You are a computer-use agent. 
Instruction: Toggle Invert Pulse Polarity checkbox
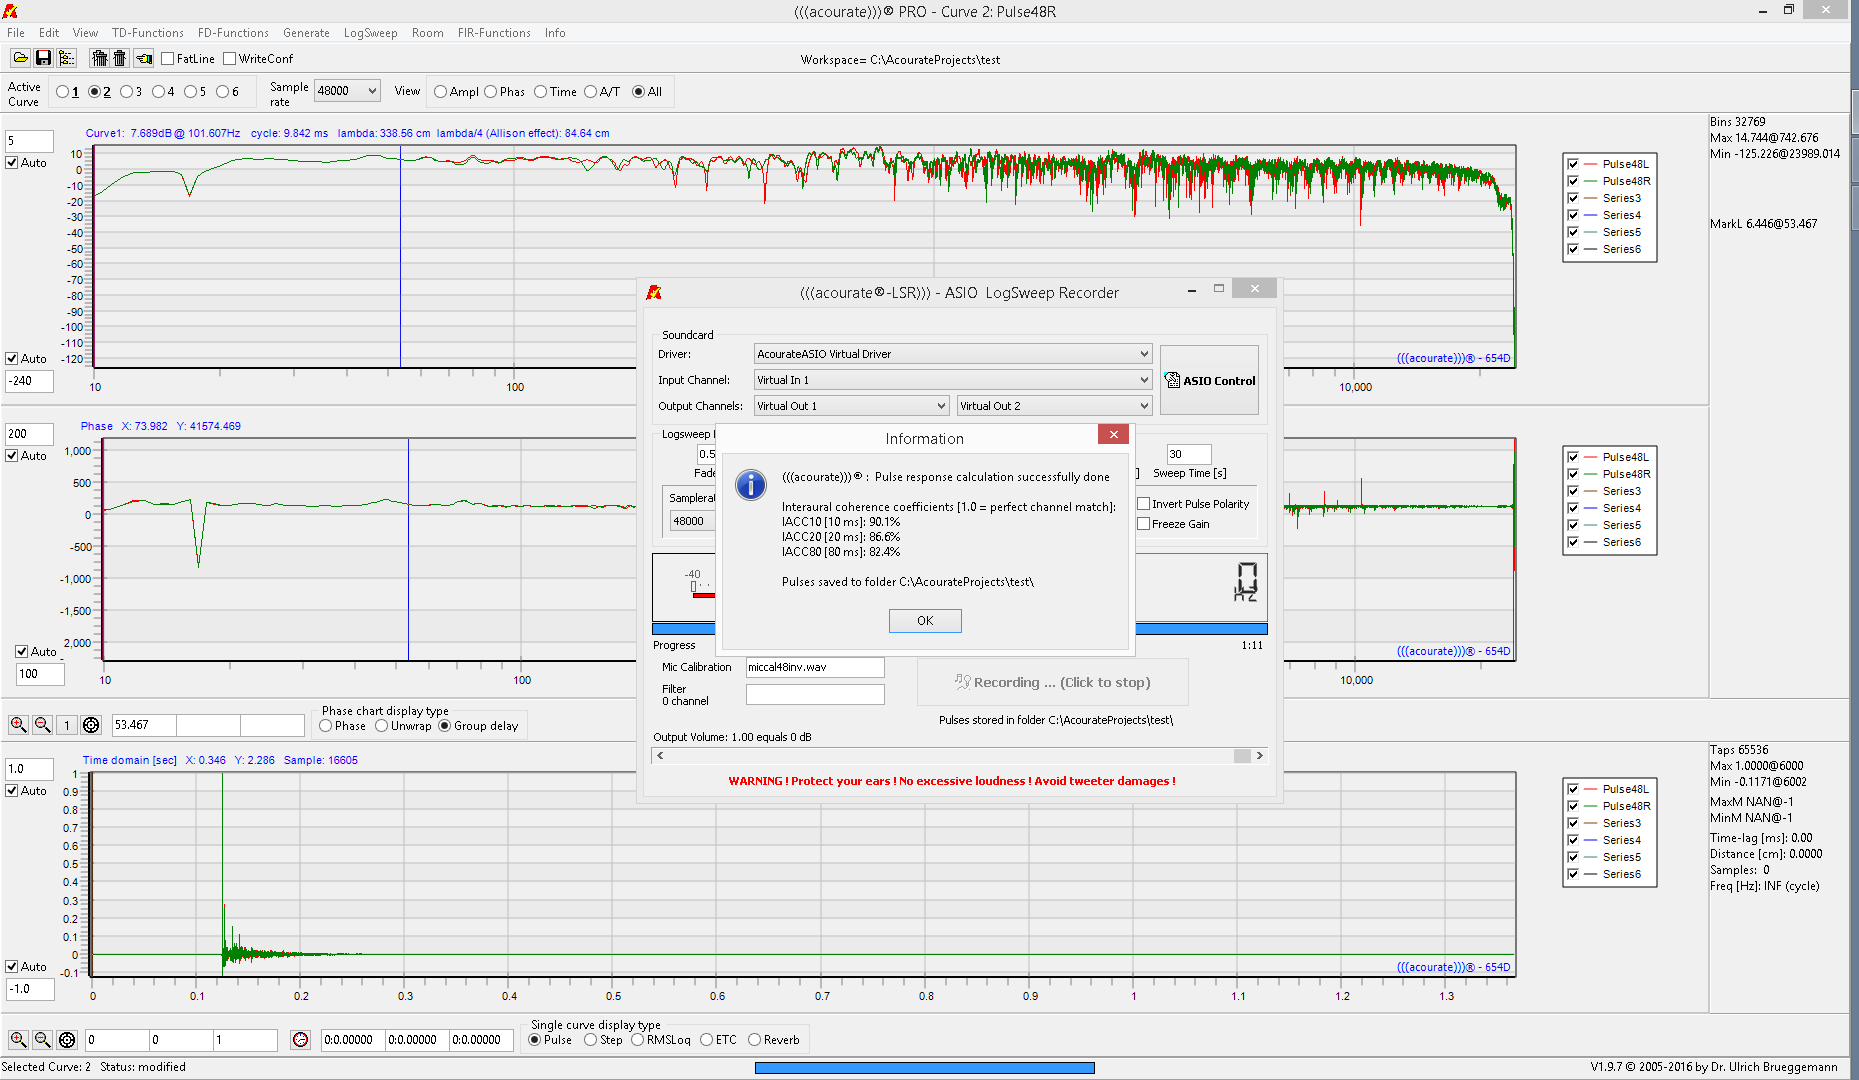(x=1143, y=504)
